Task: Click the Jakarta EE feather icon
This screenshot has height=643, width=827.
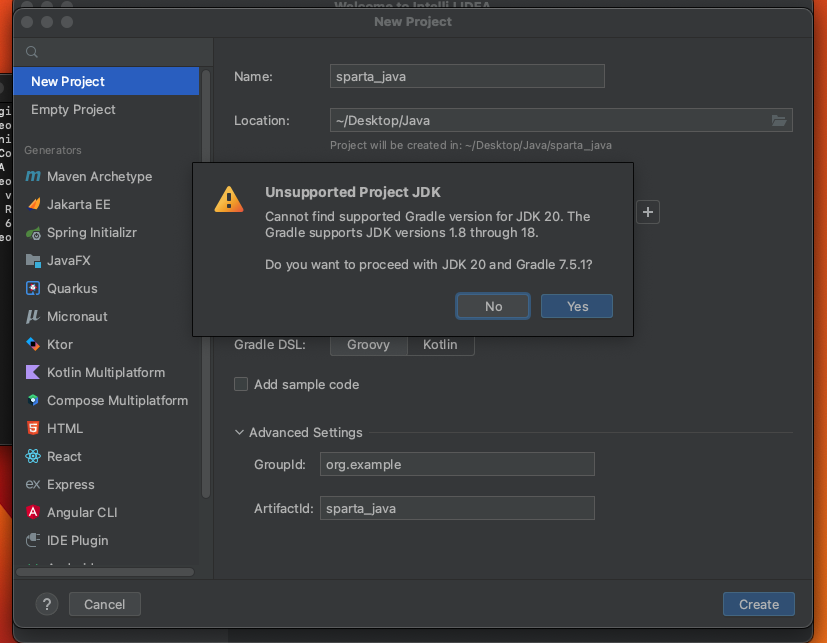Action: tap(33, 204)
